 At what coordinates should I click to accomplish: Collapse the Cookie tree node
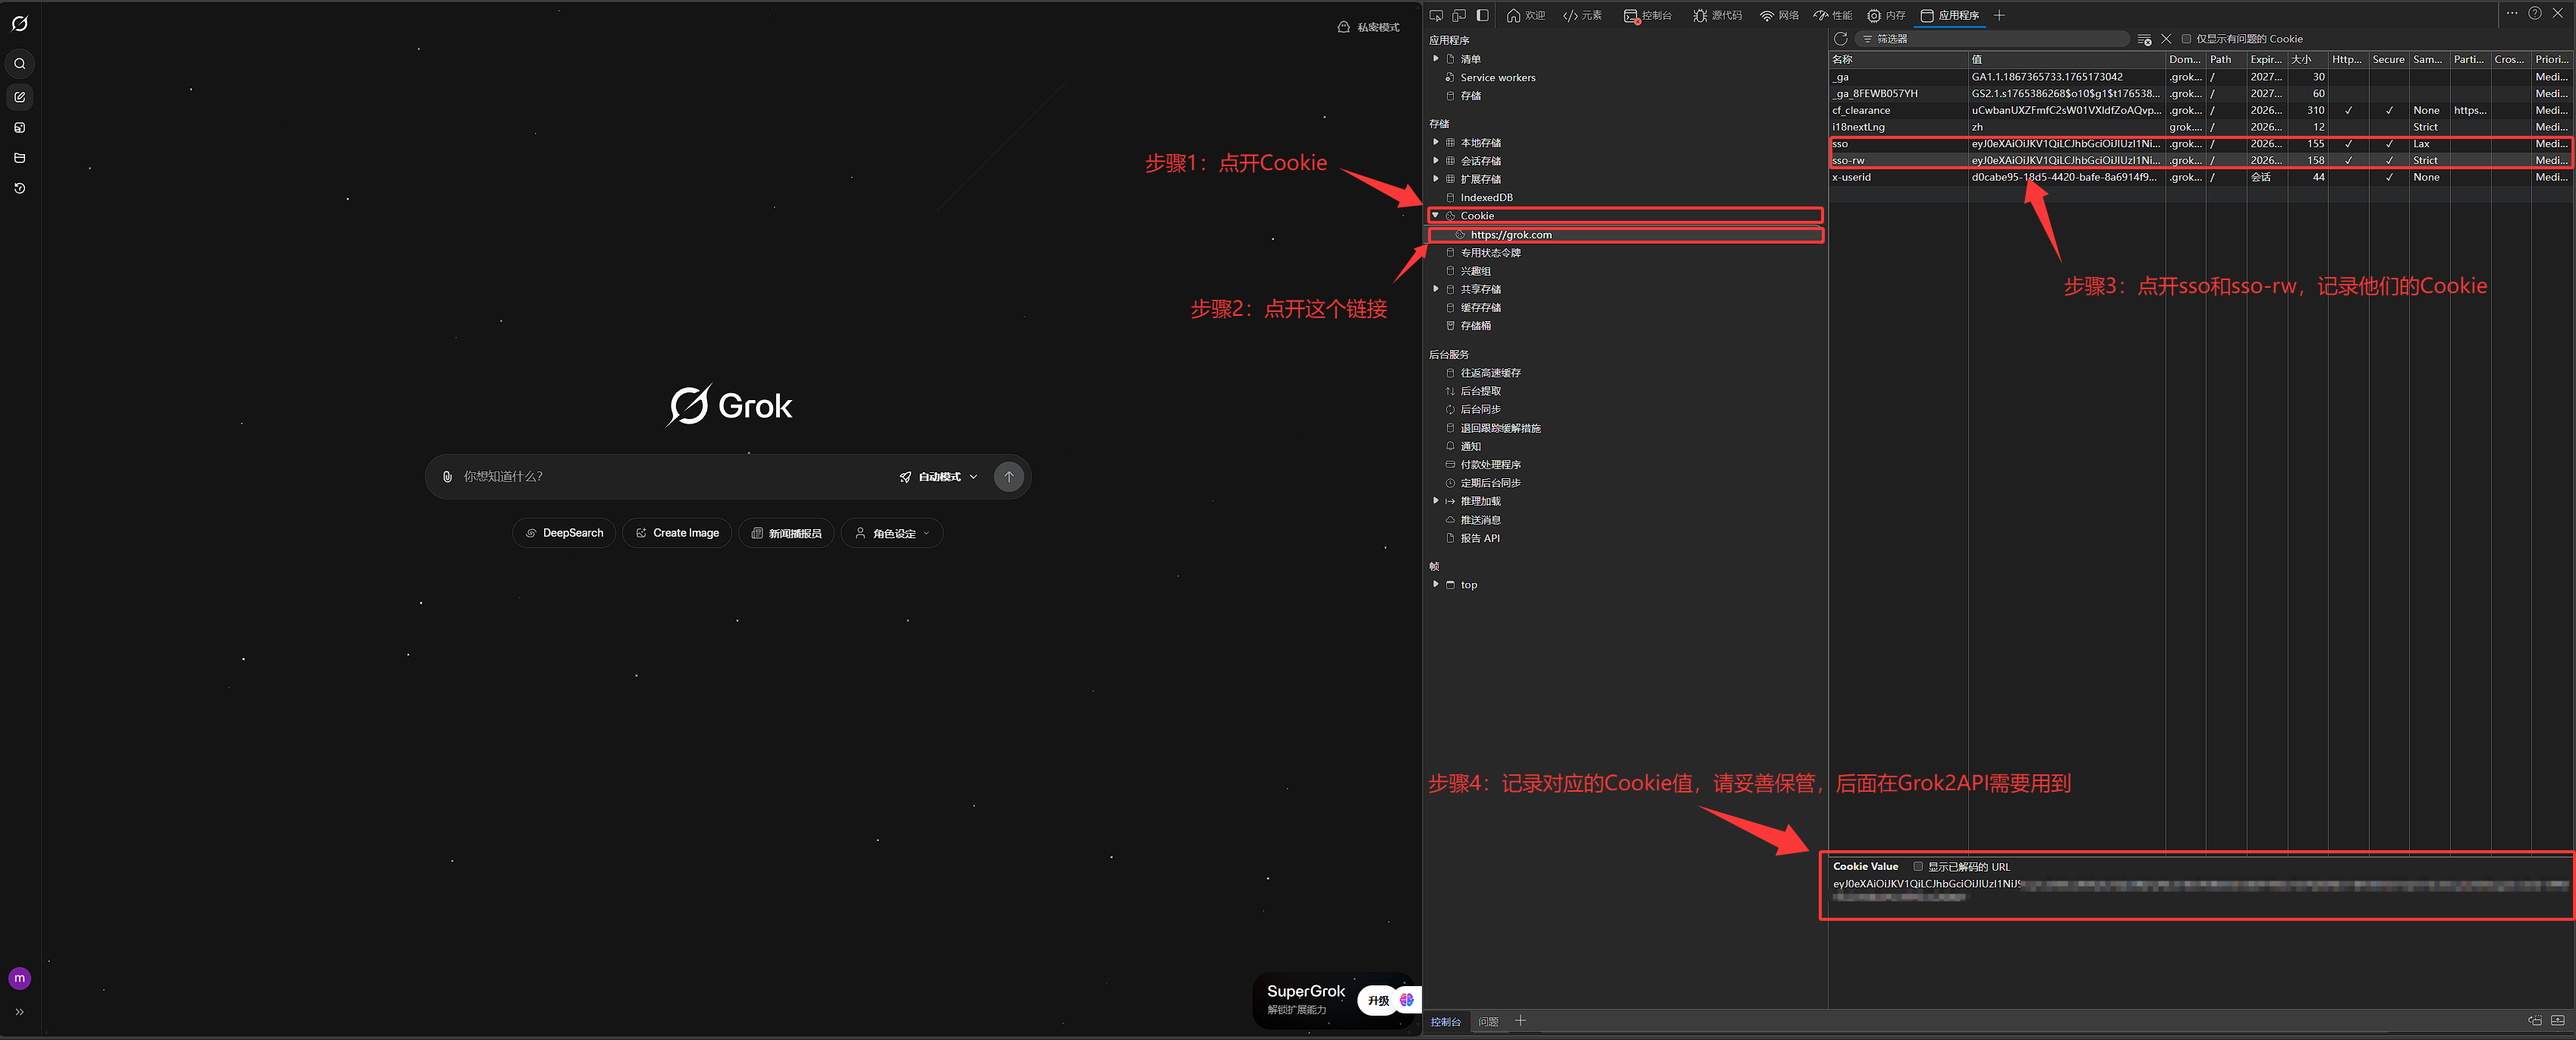1435,216
